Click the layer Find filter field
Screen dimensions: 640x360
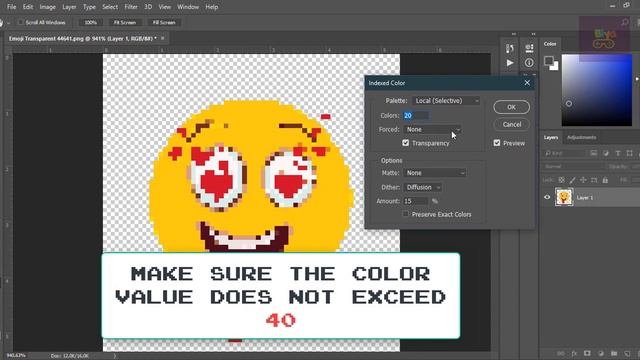[564, 153]
